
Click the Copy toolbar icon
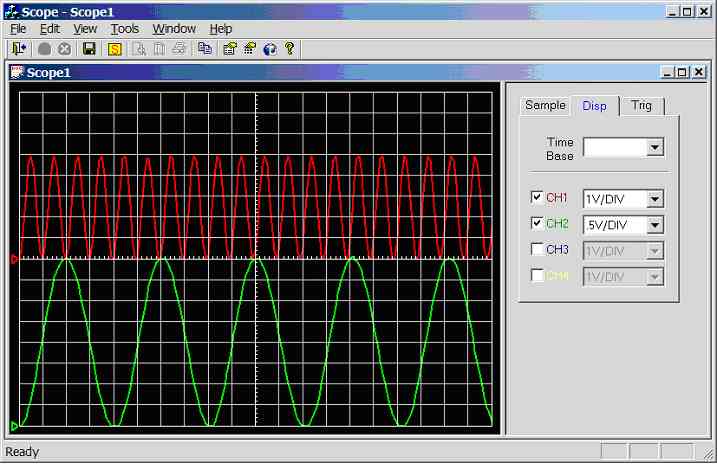205,48
